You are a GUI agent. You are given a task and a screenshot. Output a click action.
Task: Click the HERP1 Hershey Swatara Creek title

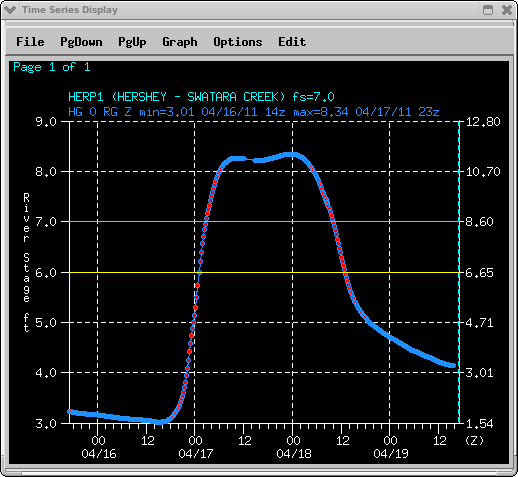click(x=201, y=97)
